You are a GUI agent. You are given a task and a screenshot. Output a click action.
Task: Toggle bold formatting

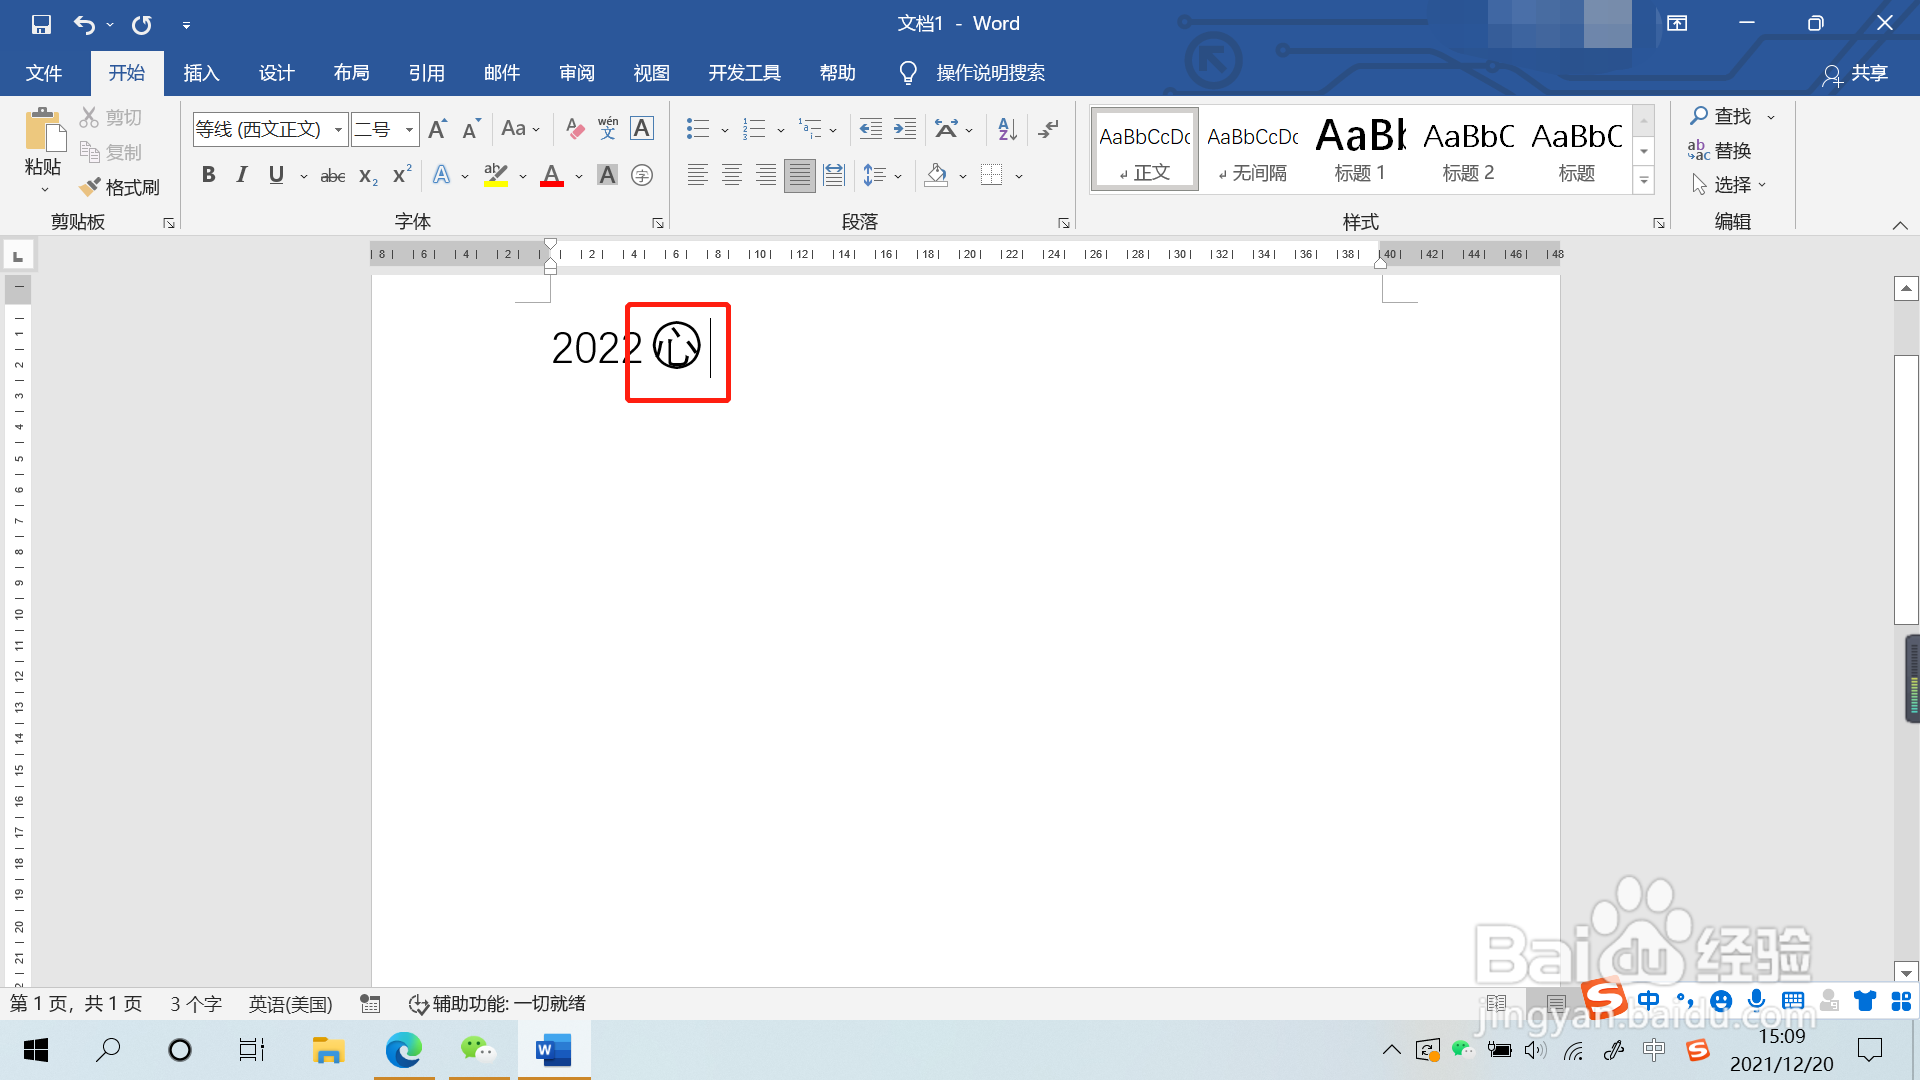click(208, 176)
